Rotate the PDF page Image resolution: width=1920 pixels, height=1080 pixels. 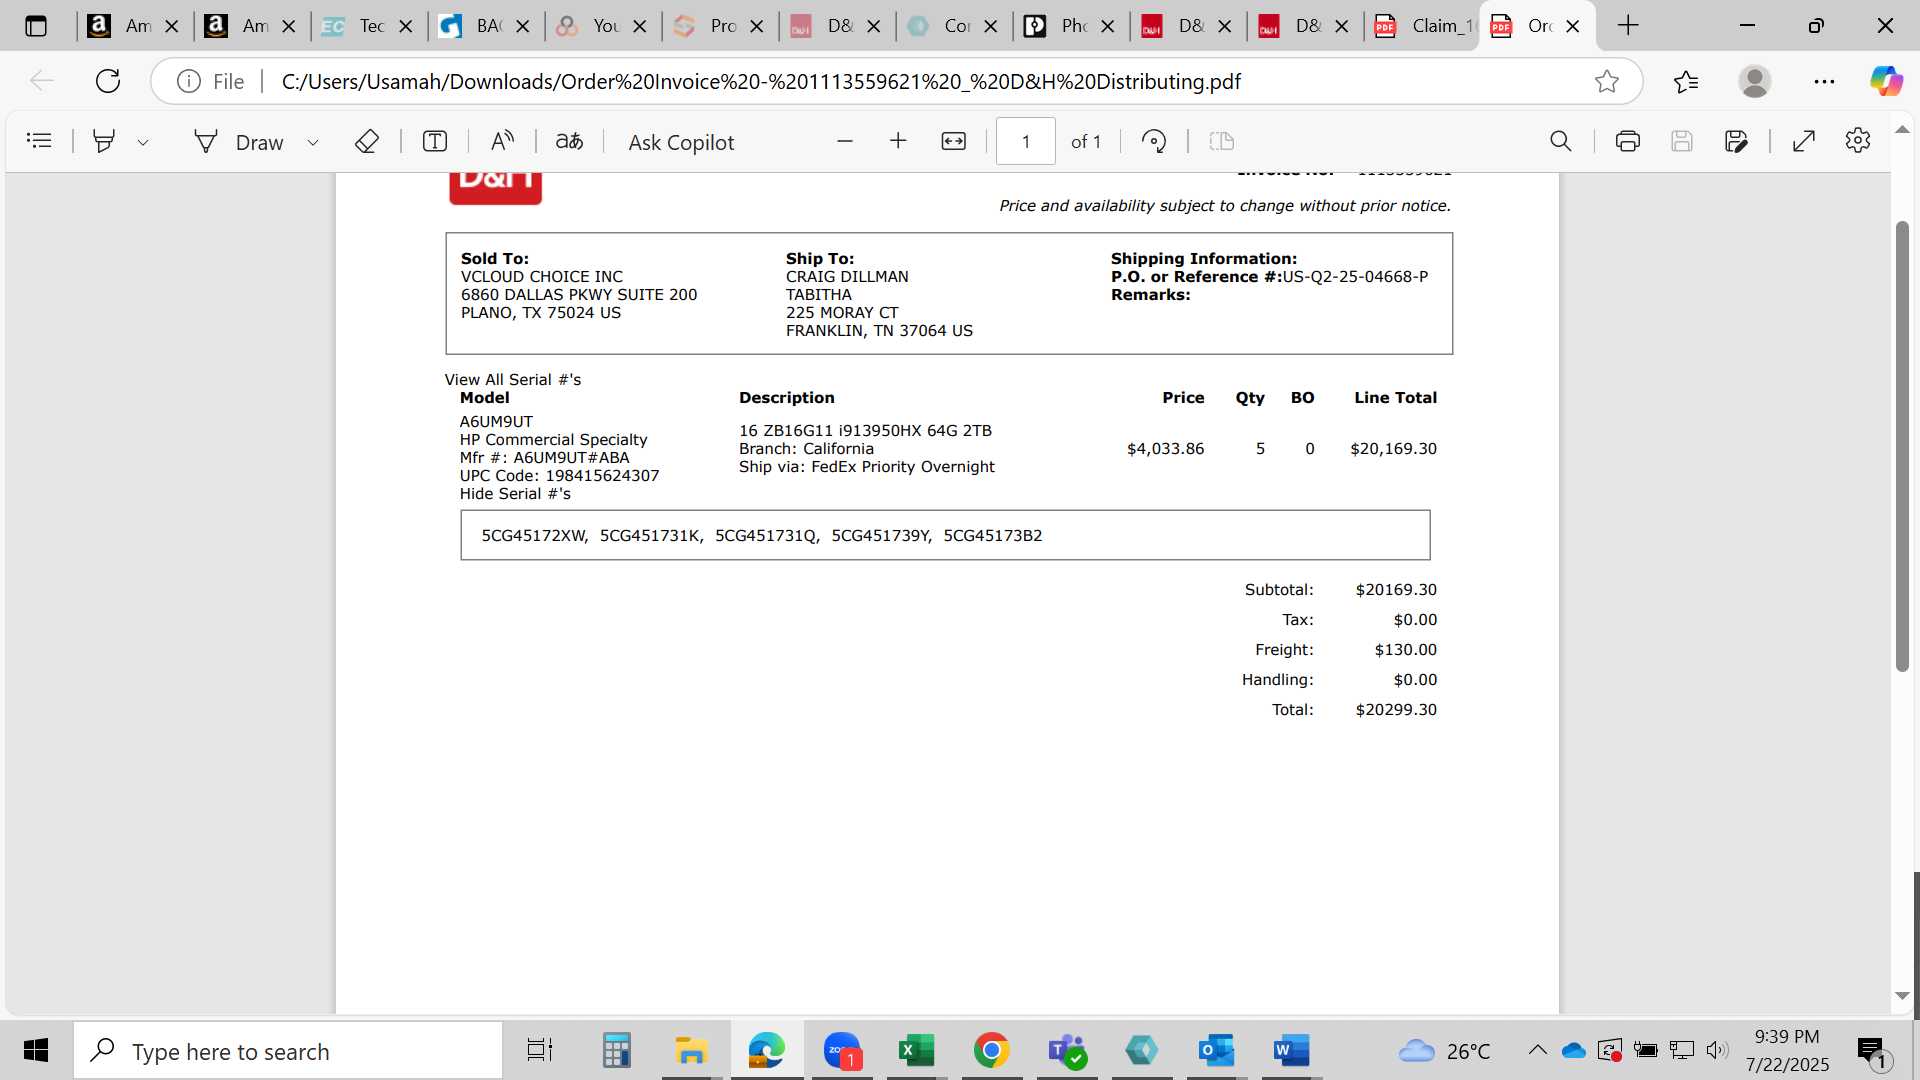tap(1154, 141)
